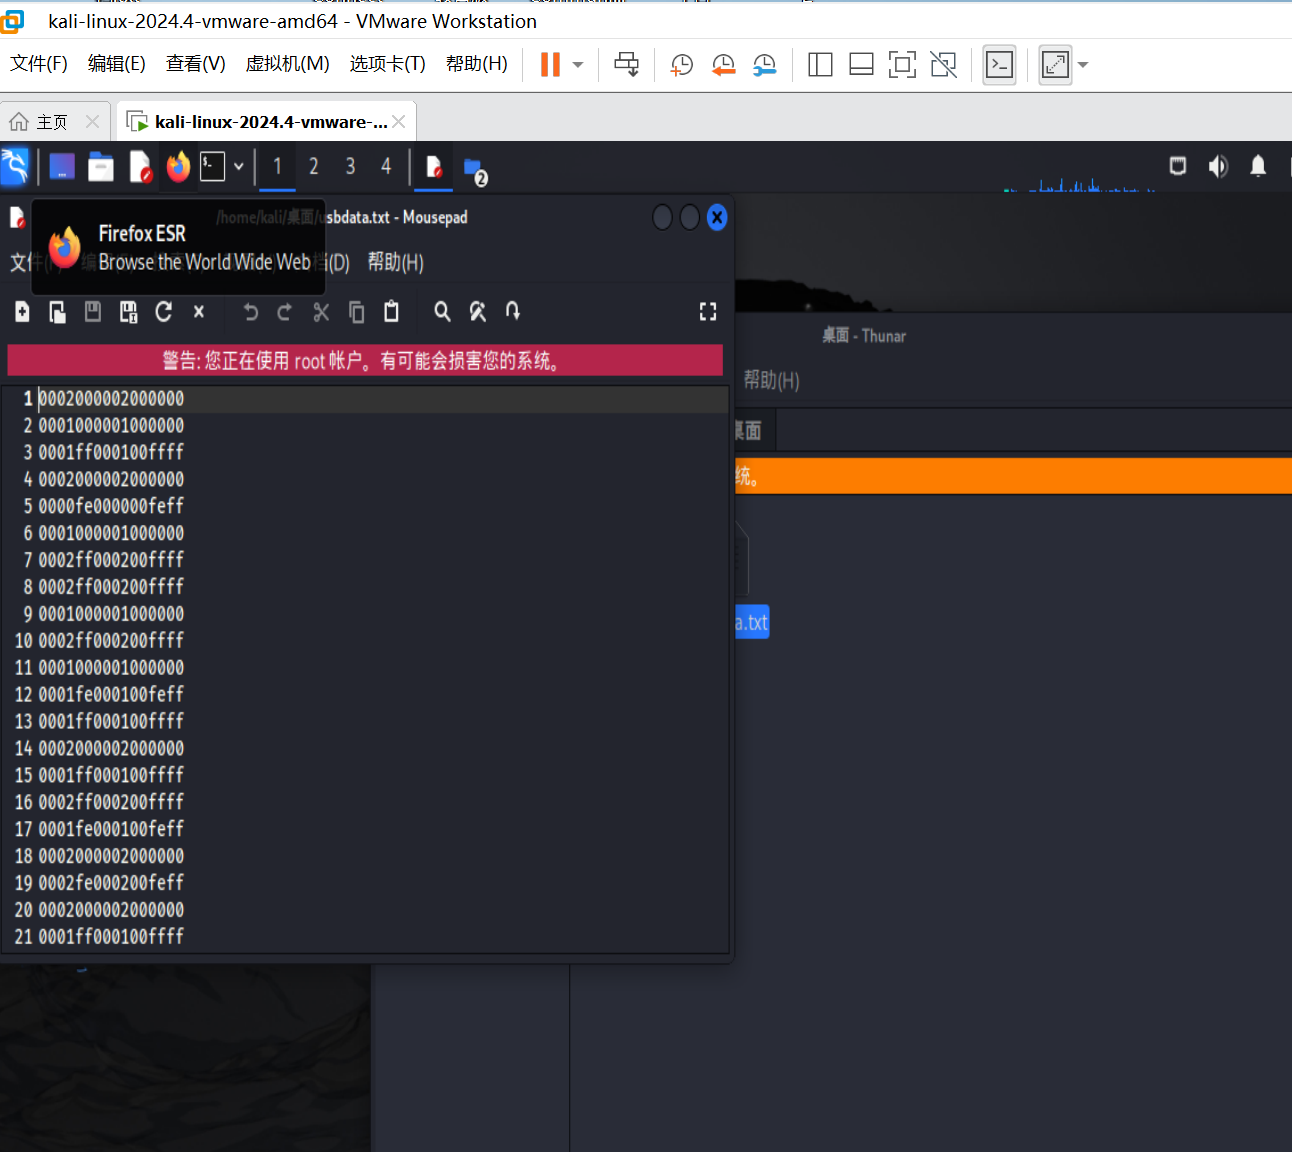1292x1152 pixels.
Task: Expand the dropdown next to the pause button
Action: pyautogui.click(x=578, y=65)
